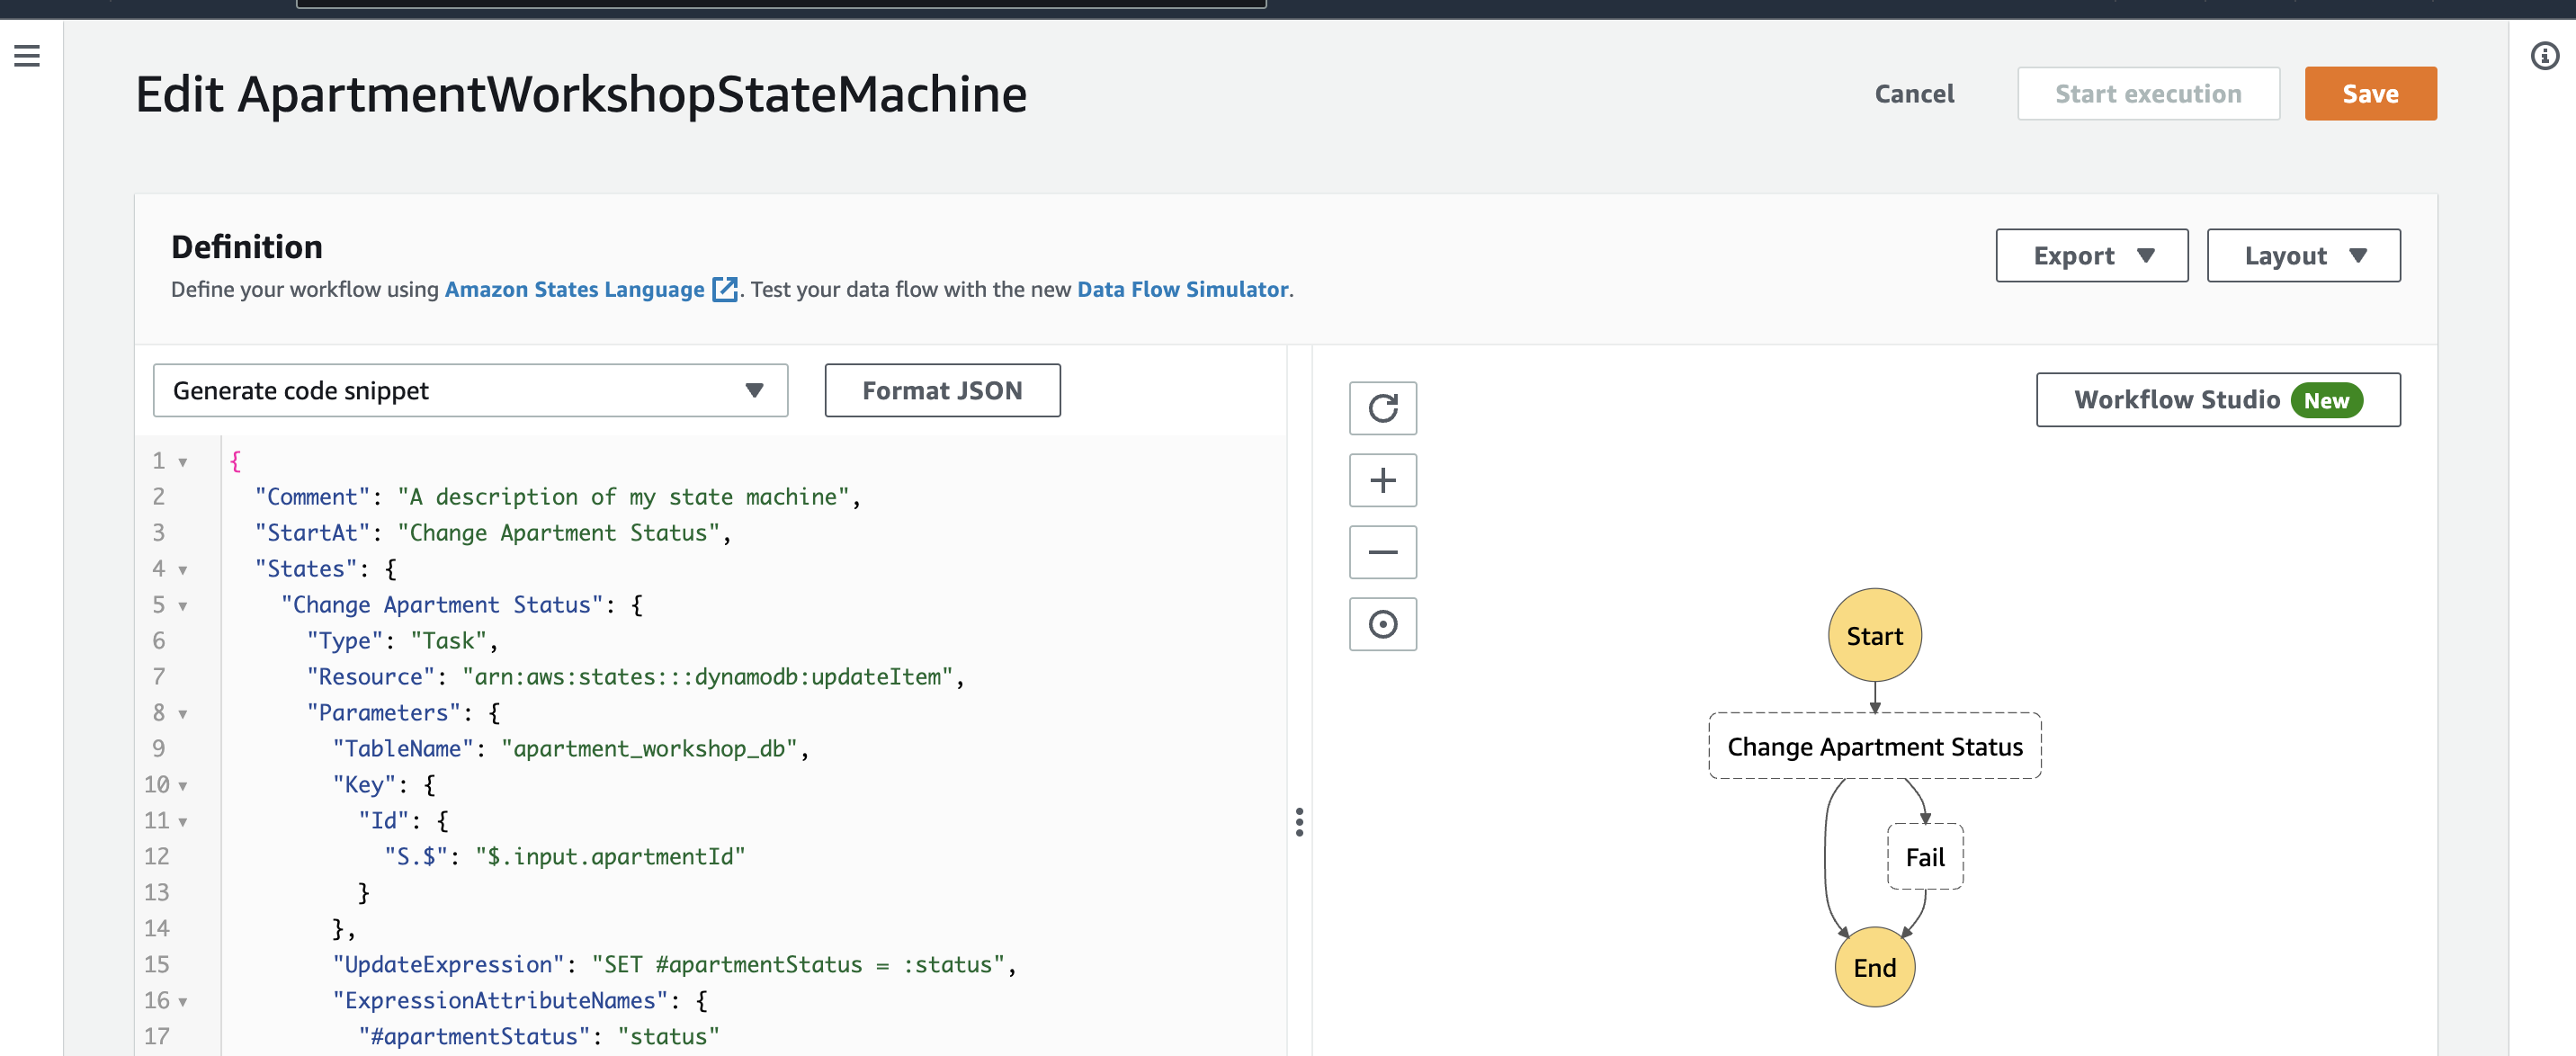Image resolution: width=2576 pixels, height=1056 pixels.
Task: Click the Edit ApartmentWorkshopStateMachine page title
Action: tap(581, 95)
